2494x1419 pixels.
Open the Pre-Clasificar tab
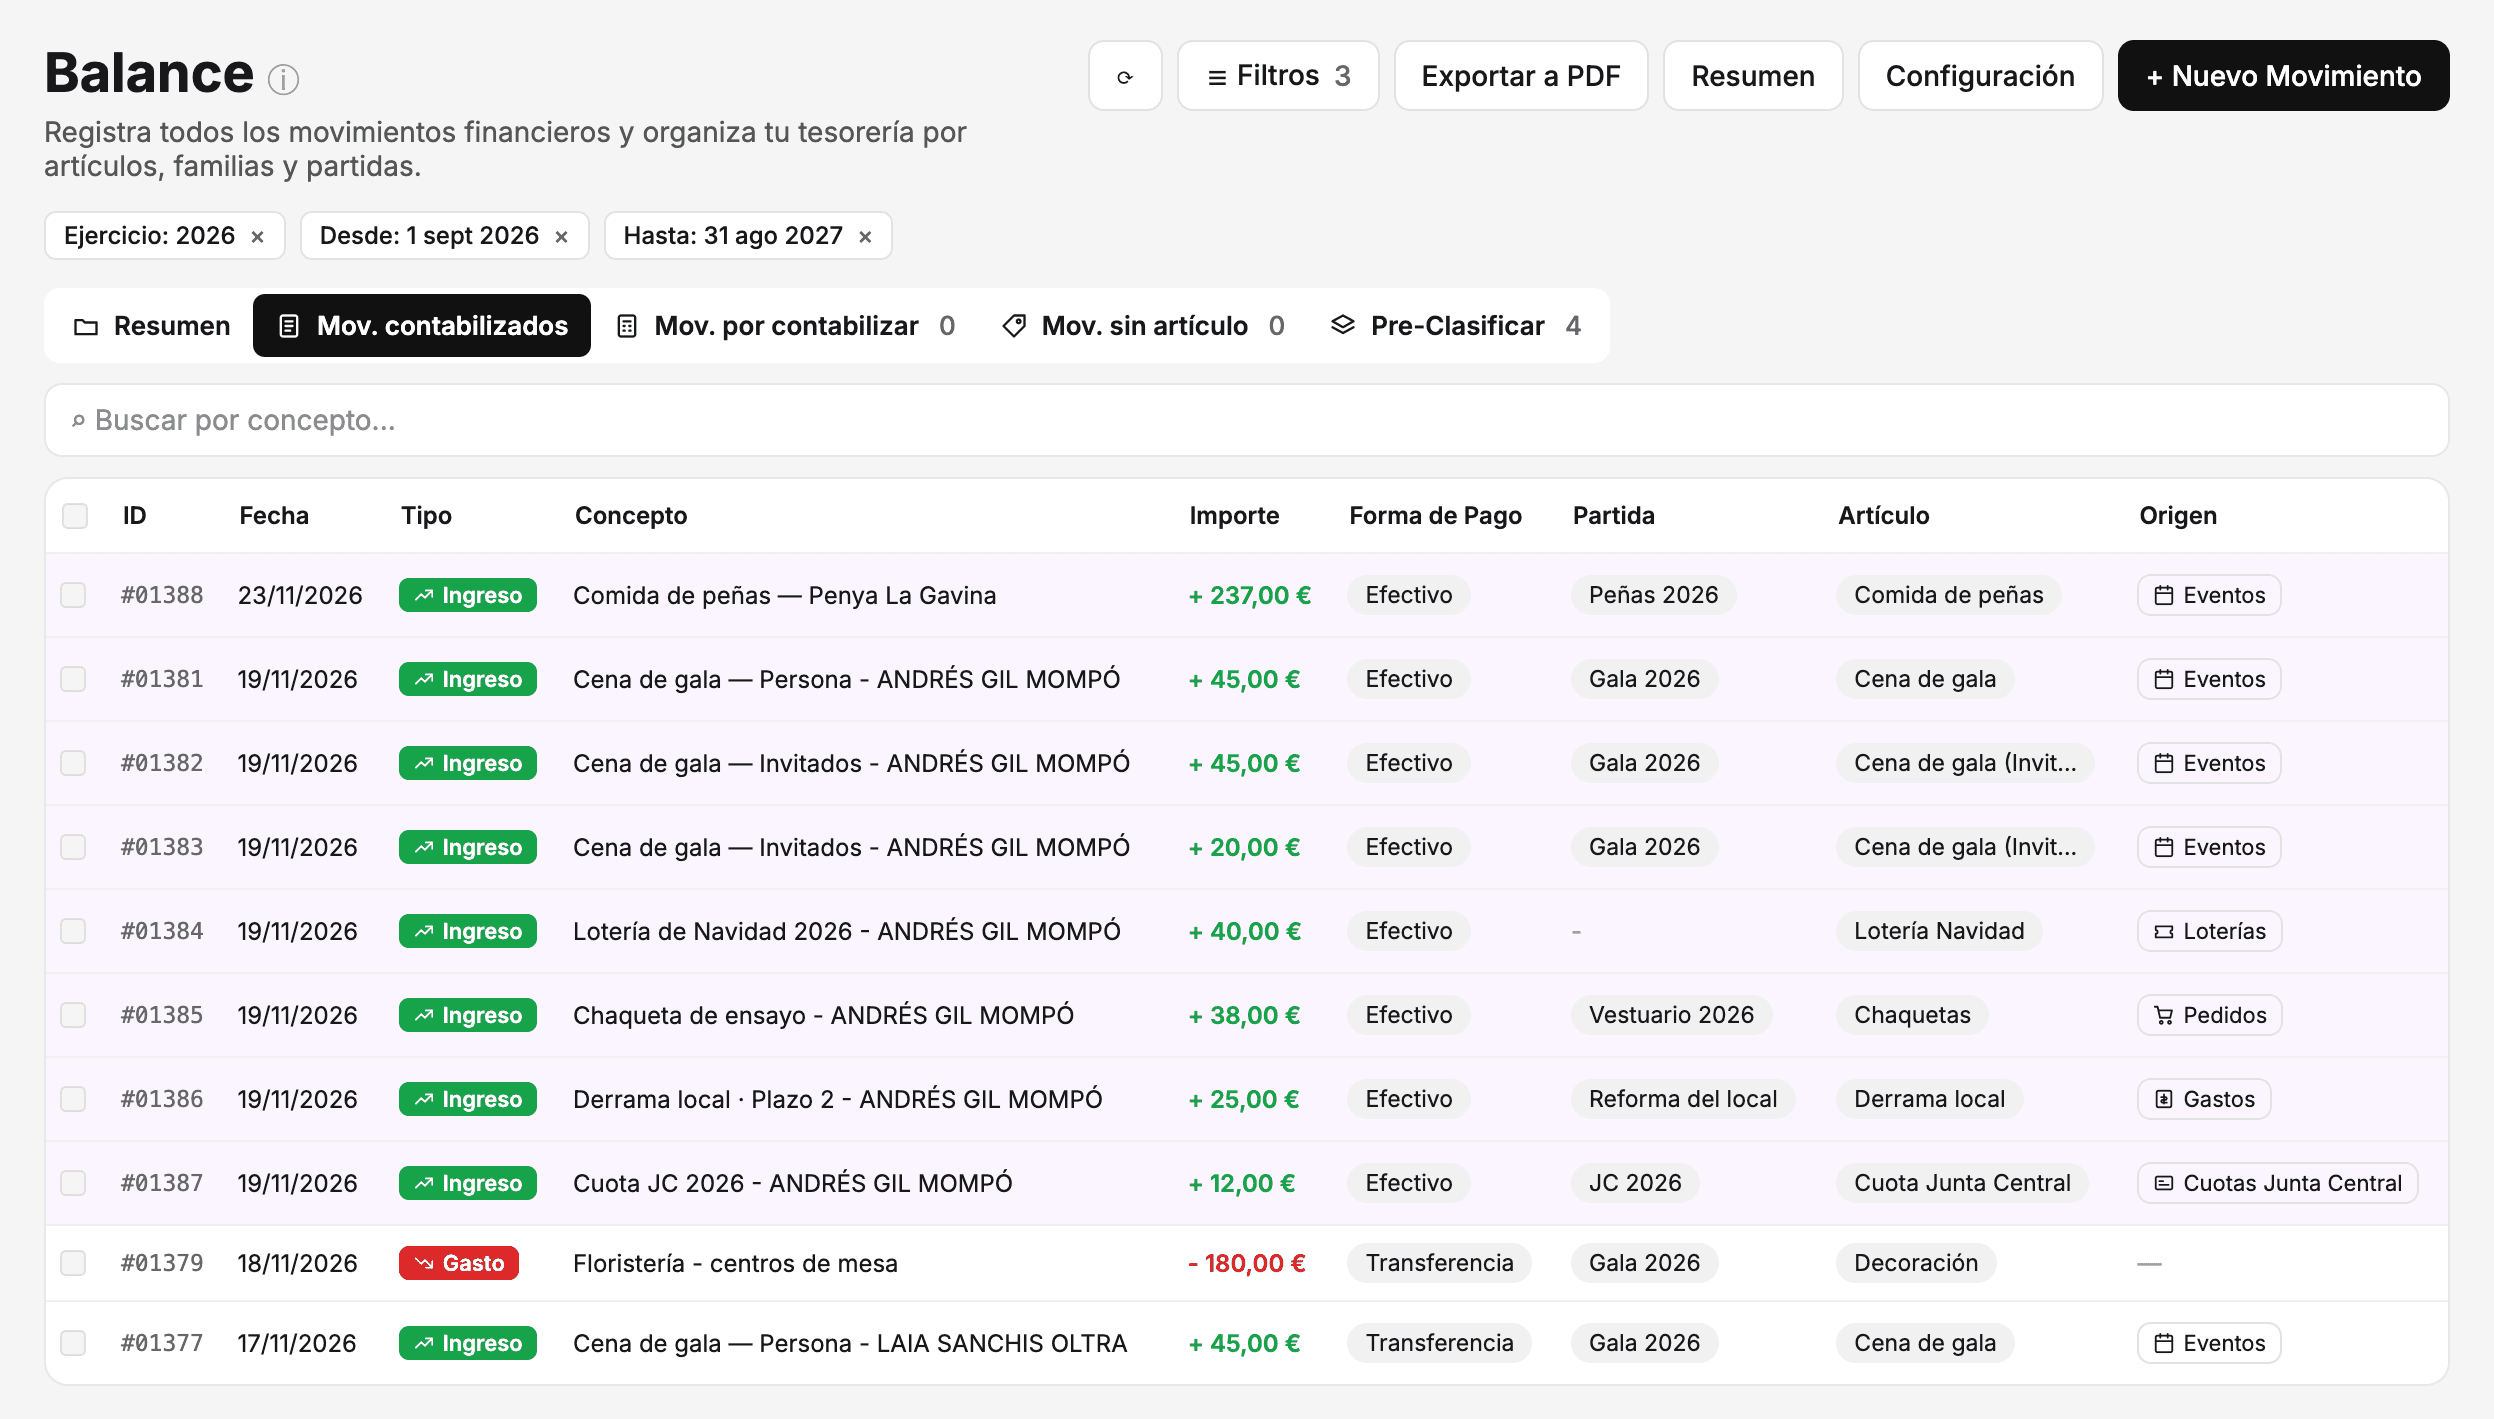pos(1456,326)
